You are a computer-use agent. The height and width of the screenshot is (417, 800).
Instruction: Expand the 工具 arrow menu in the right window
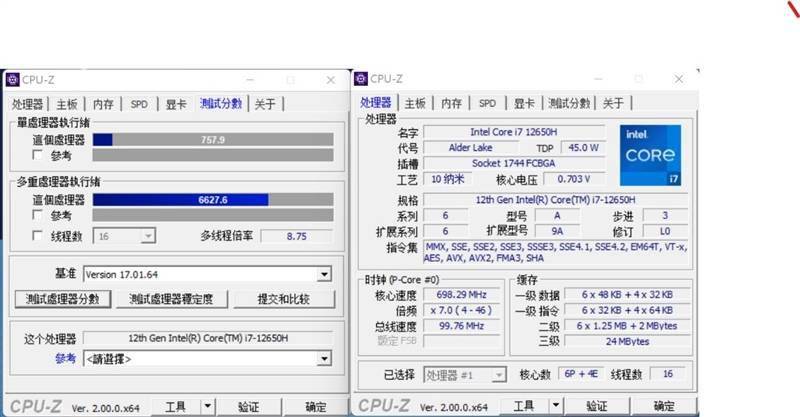[x=556, y=406]
